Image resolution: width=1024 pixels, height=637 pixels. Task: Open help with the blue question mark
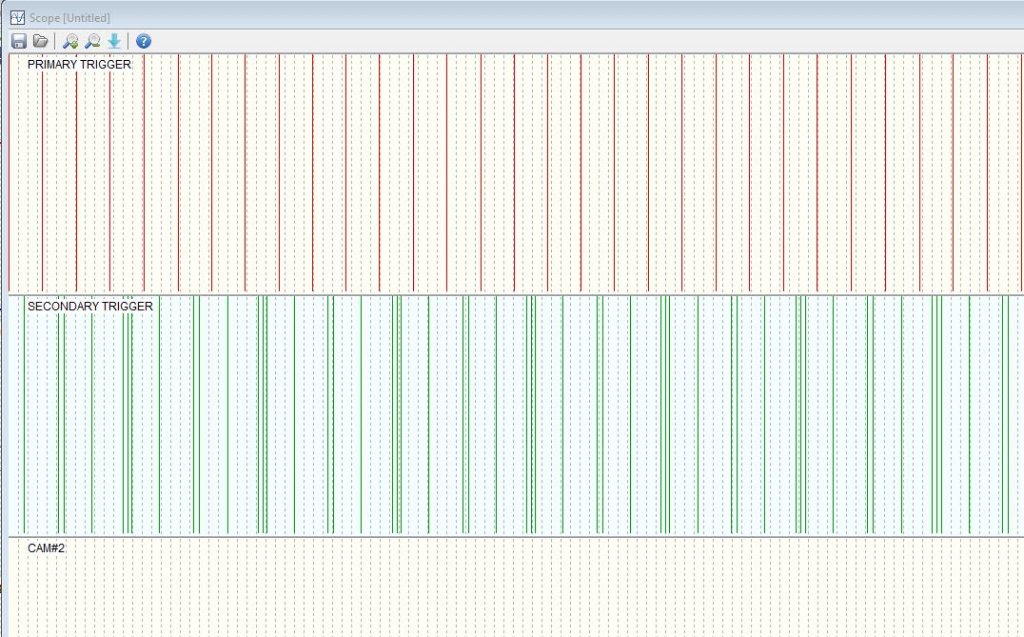(x=144, y=41)
